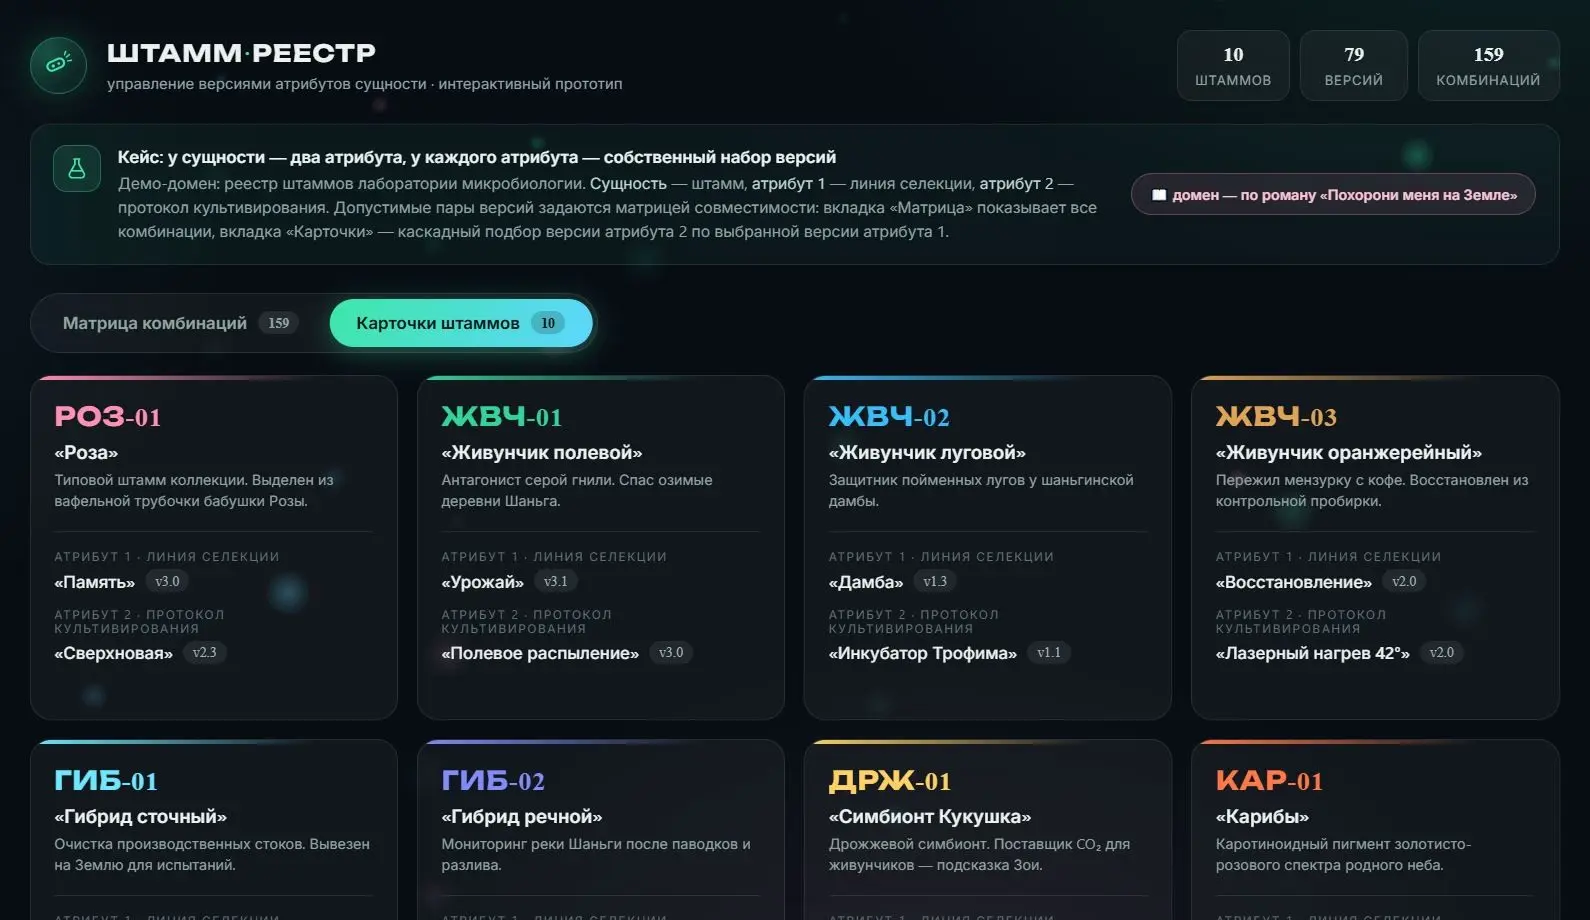Click the v3.0 badge next to «Полевое распыление»

click(671, 652)
